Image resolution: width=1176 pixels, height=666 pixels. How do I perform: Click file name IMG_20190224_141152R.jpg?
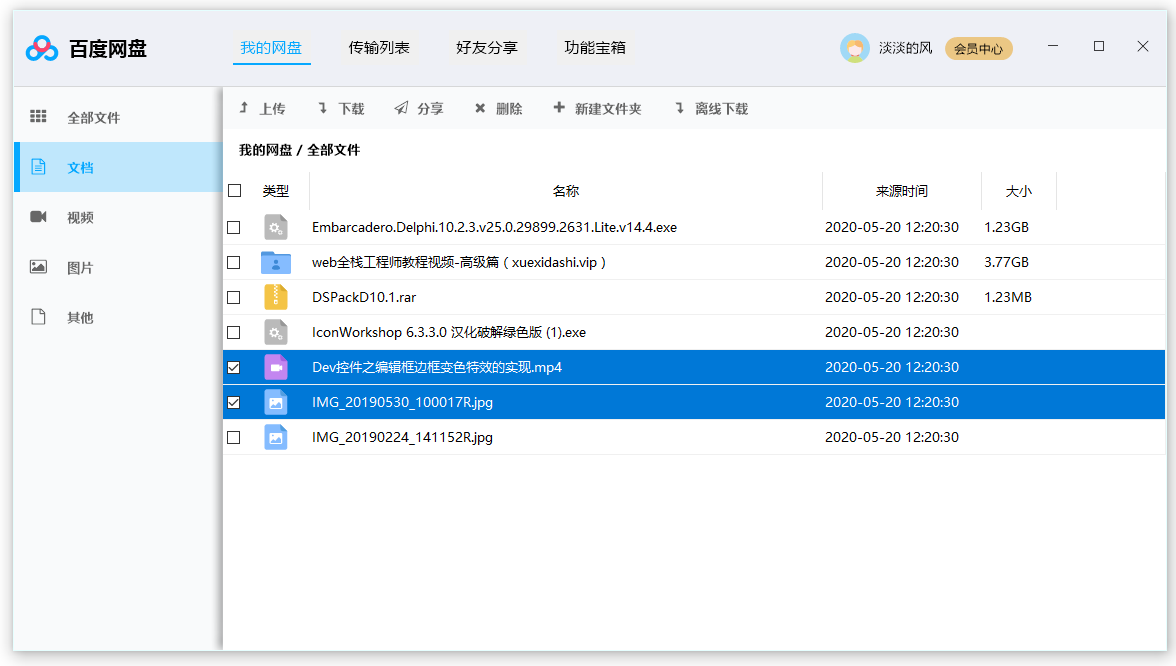coord(402,437)
